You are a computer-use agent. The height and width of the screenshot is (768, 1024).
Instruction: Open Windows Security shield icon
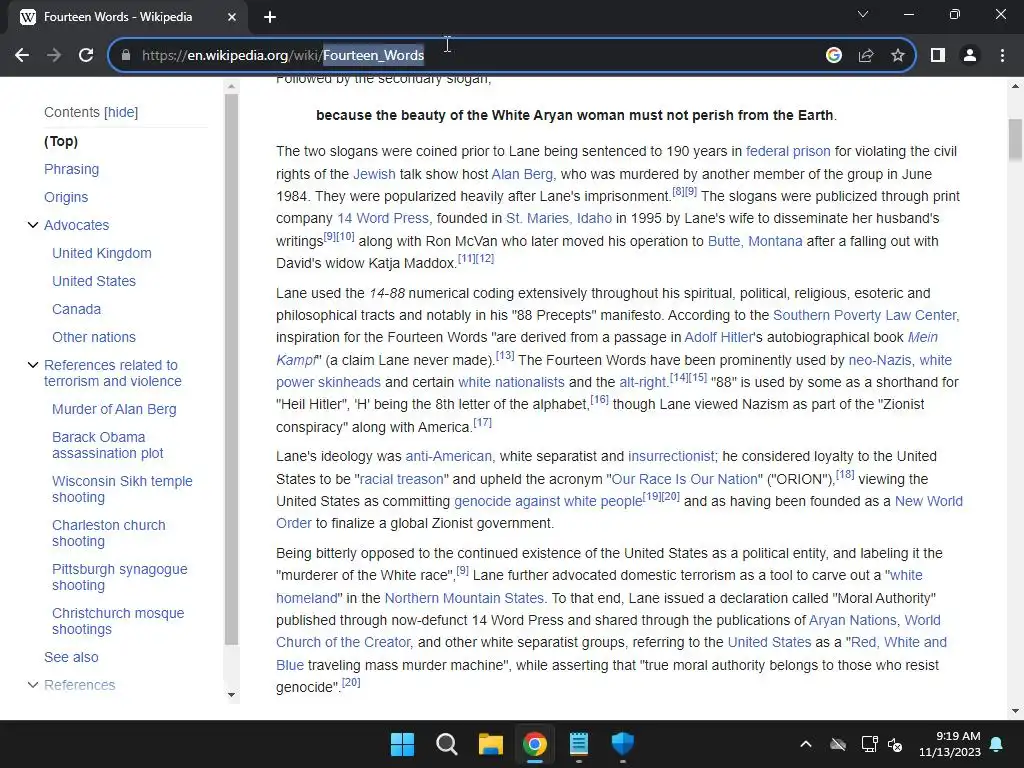623,744
